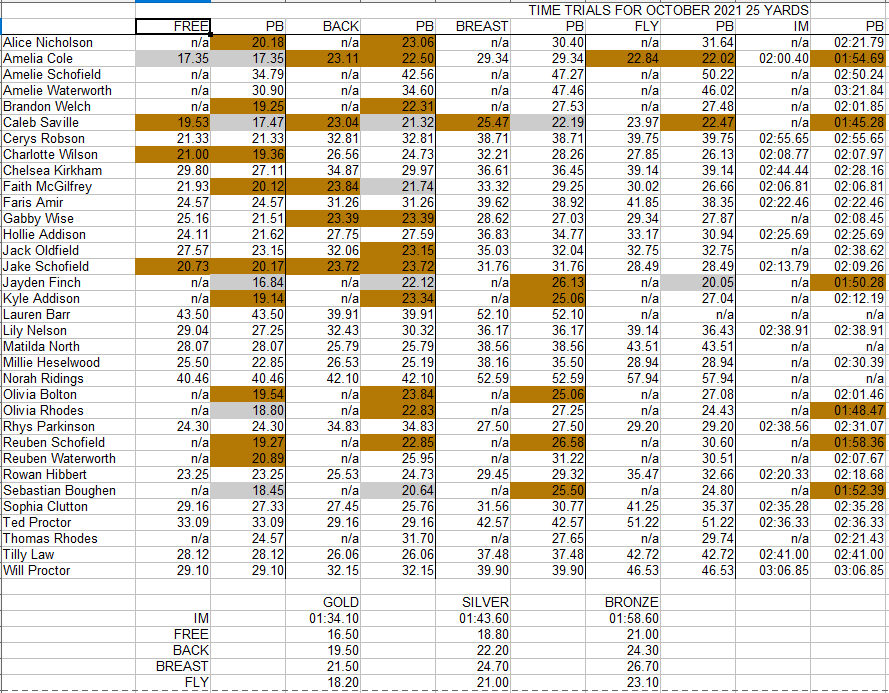Click the name cell Chelsea Kirkham
The image size is (889, 693).
pyautogui.click(x=68, y=170)
